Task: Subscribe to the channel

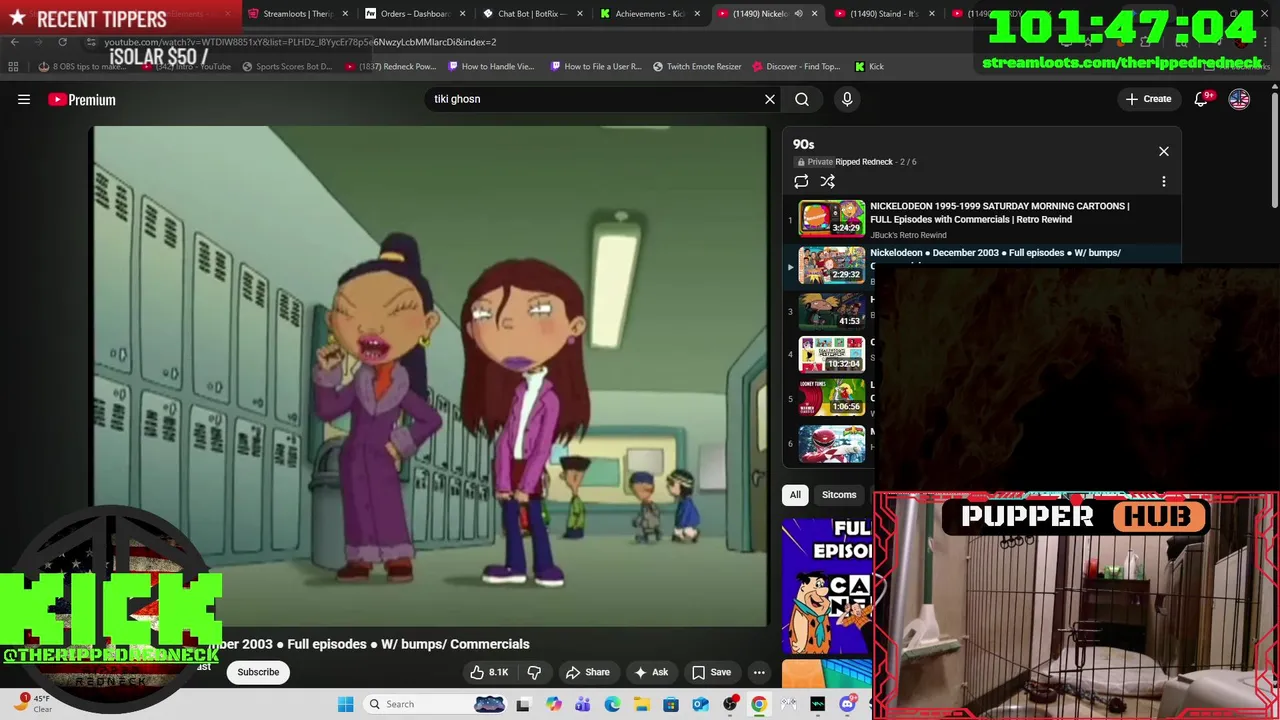Action: pos(258,672)
